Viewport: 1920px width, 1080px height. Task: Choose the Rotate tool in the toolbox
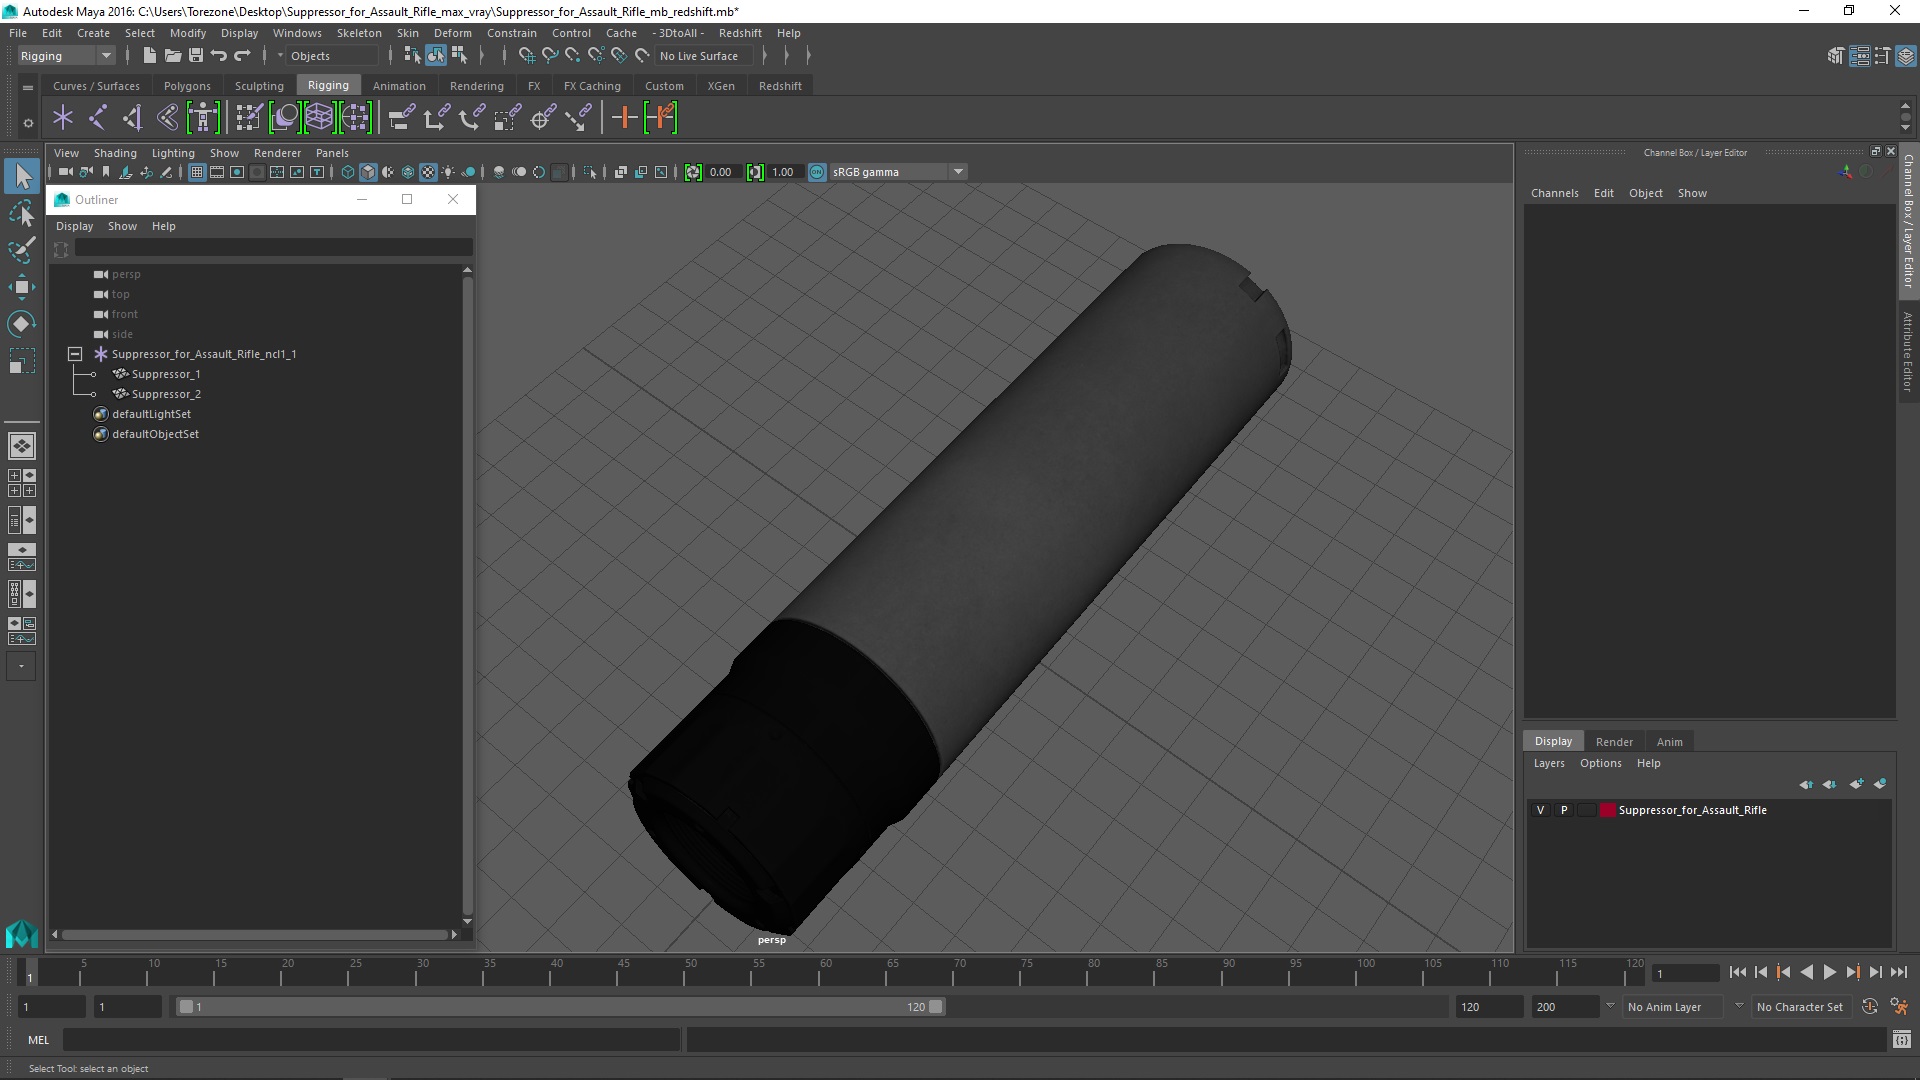pyautogui.click(x=22, y=324)
